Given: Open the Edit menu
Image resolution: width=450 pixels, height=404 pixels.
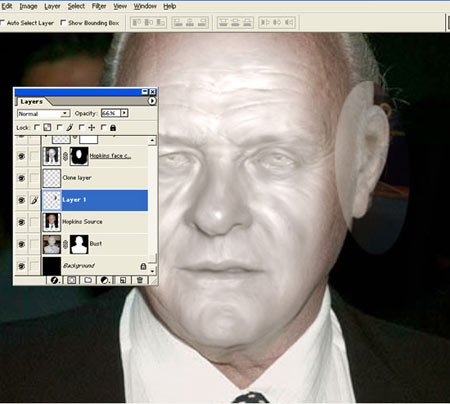Looking at the screenshot, I should click(x=7, y=6).
